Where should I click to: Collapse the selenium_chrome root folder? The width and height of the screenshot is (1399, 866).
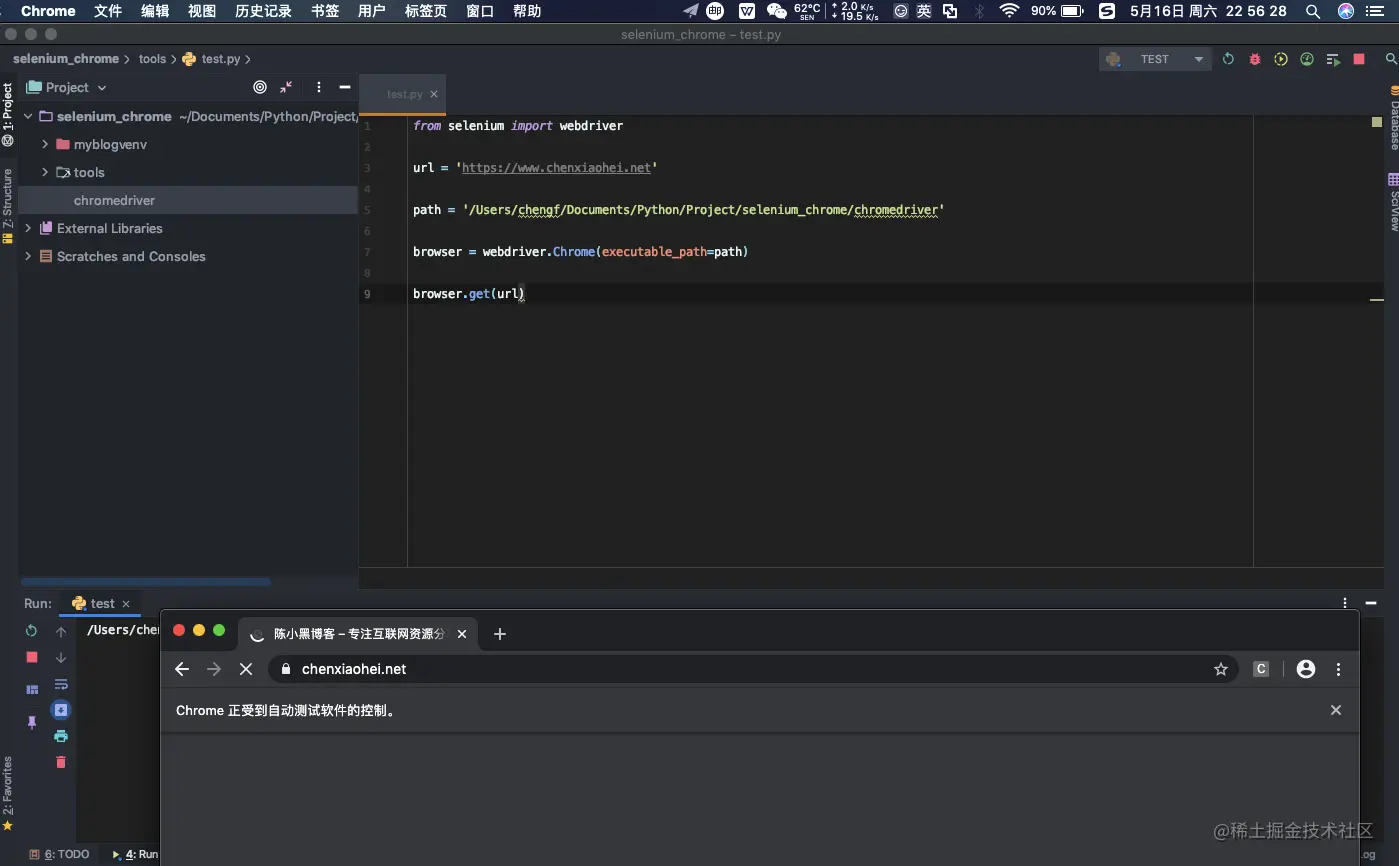28,116
